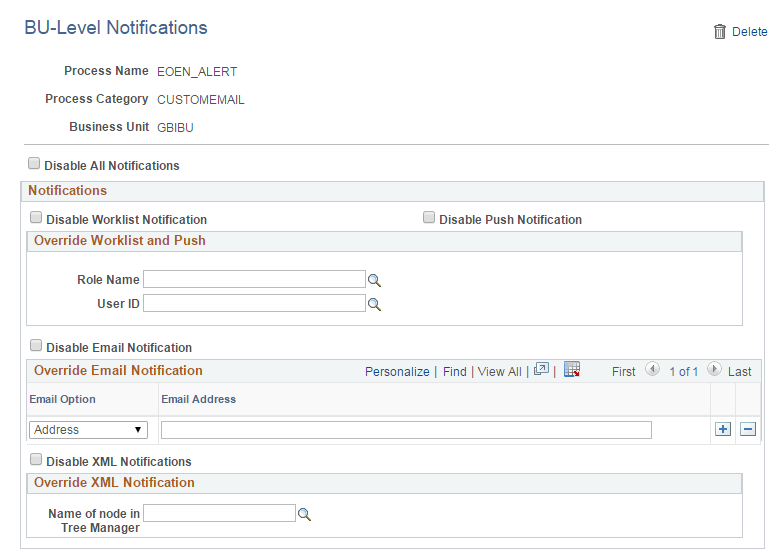
Task: Open the Tree Manager node lookup magnifier
Action: click(x=304, y=514)
